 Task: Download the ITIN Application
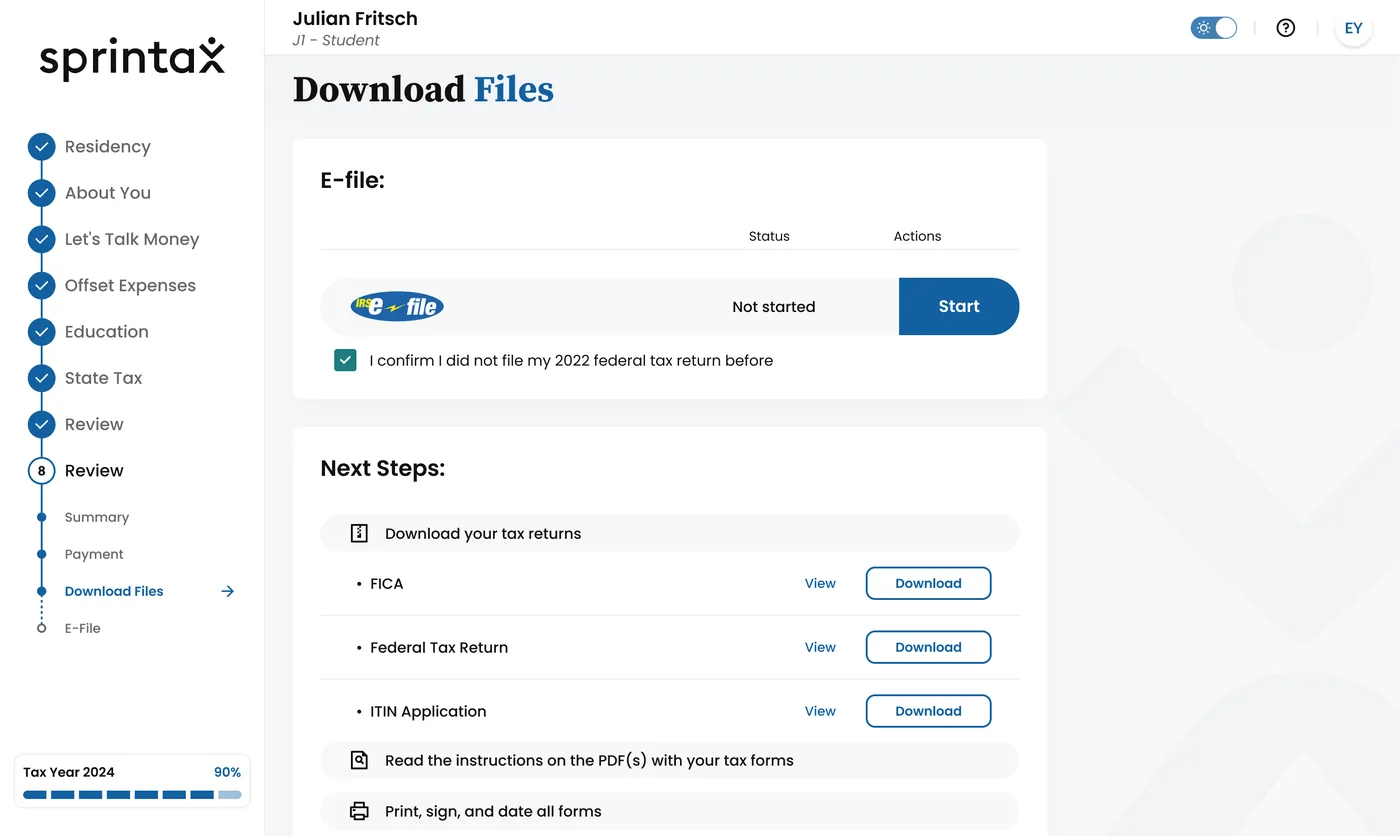[x=928, y=711]
